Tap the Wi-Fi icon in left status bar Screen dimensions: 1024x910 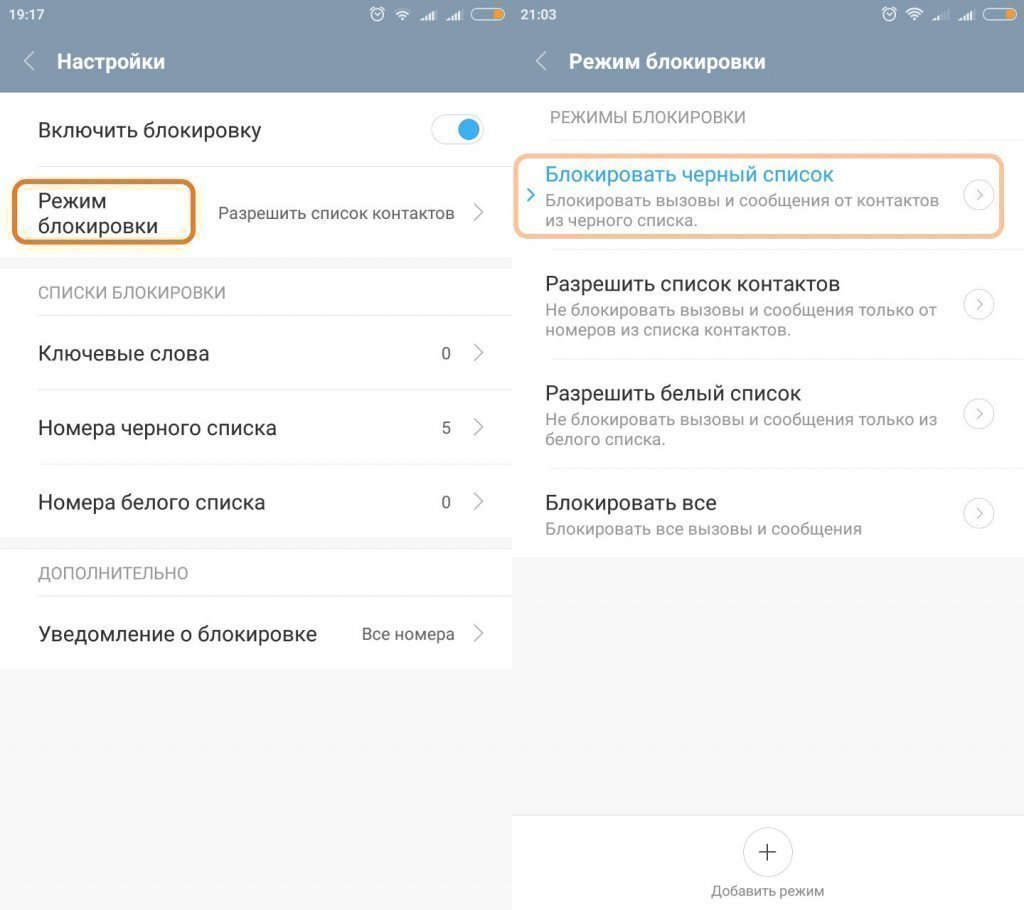tap(402, 14)
